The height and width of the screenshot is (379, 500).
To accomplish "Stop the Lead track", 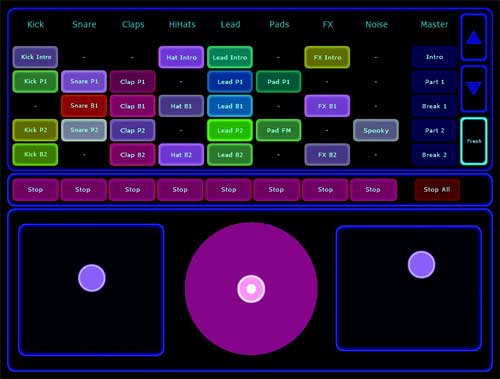I will click(x=229, y=190).
